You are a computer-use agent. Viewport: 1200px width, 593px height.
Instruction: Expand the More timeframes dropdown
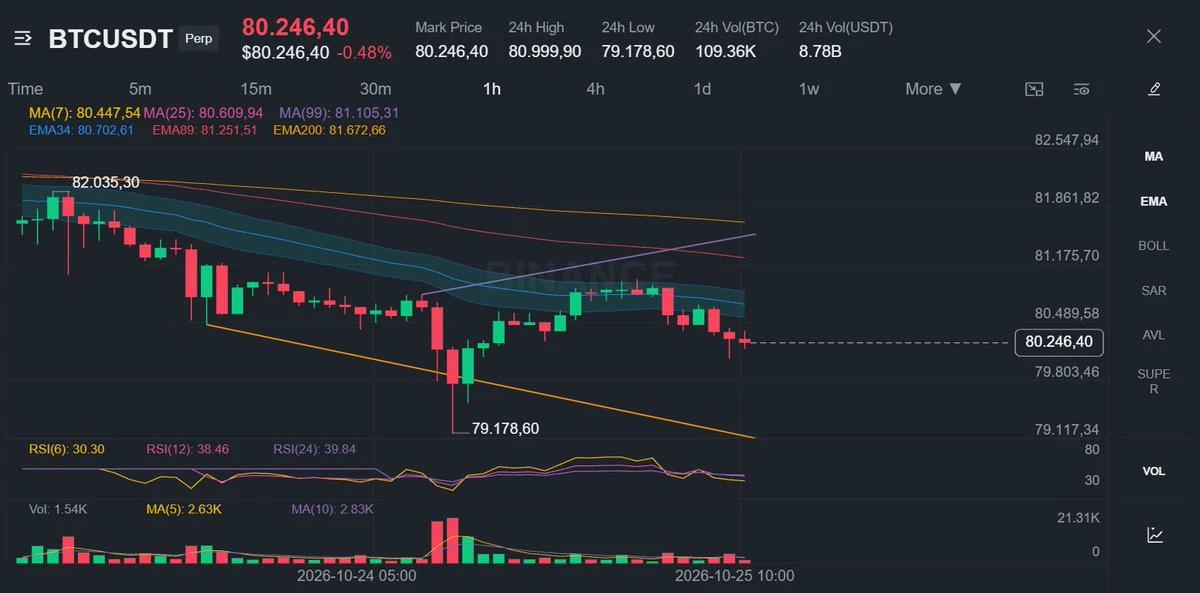click(933, 89)
